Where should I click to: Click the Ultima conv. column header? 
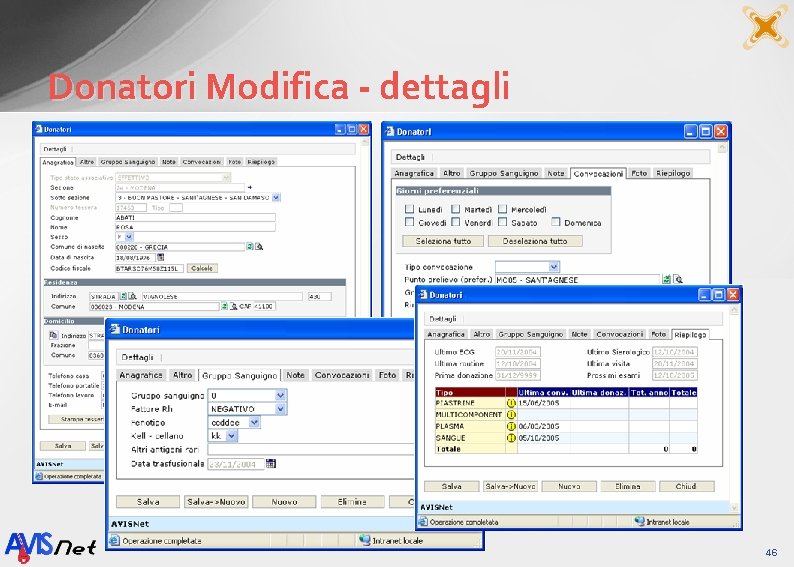coord(543,392)
